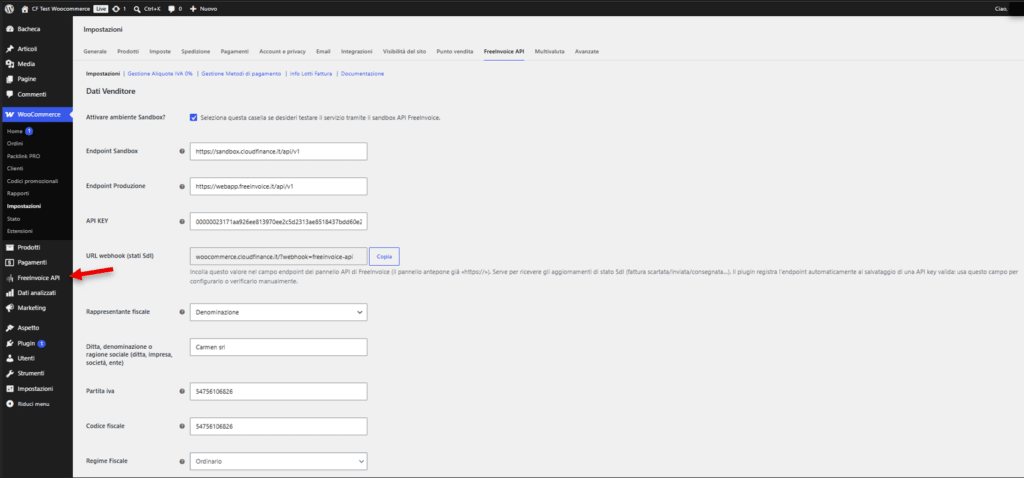
Task: Click the Endpoint Produzione URL field
Action: (x=278, y=186)
